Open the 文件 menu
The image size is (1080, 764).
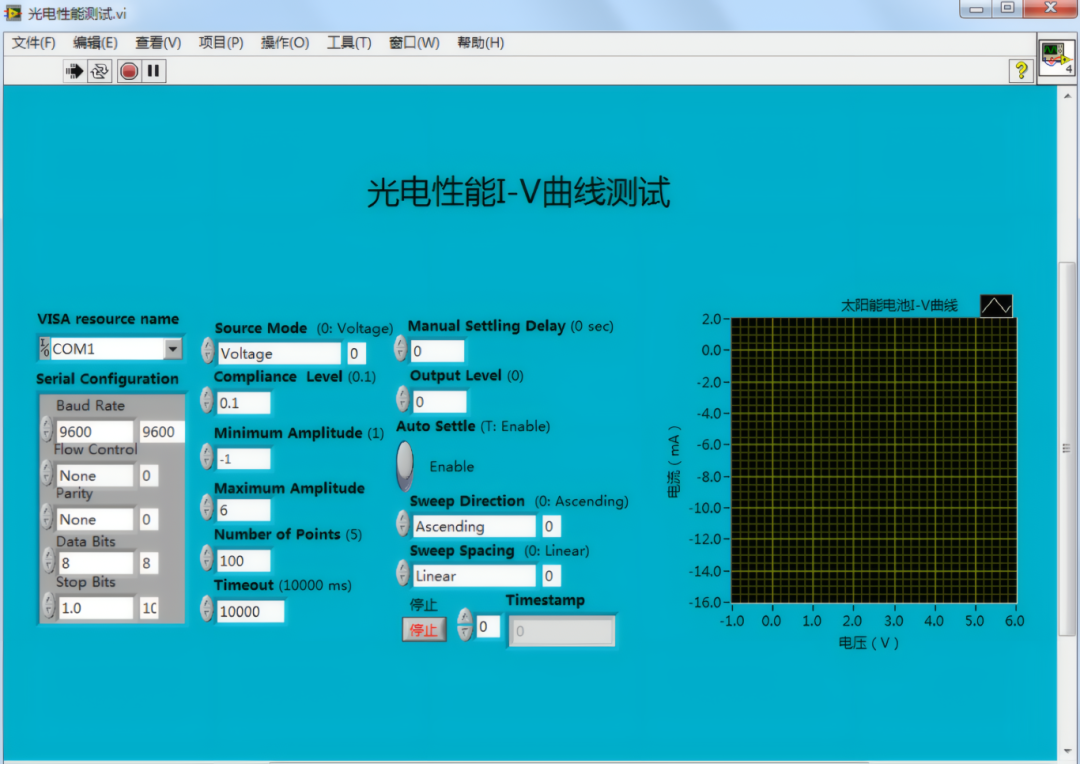tap(33, 42)
